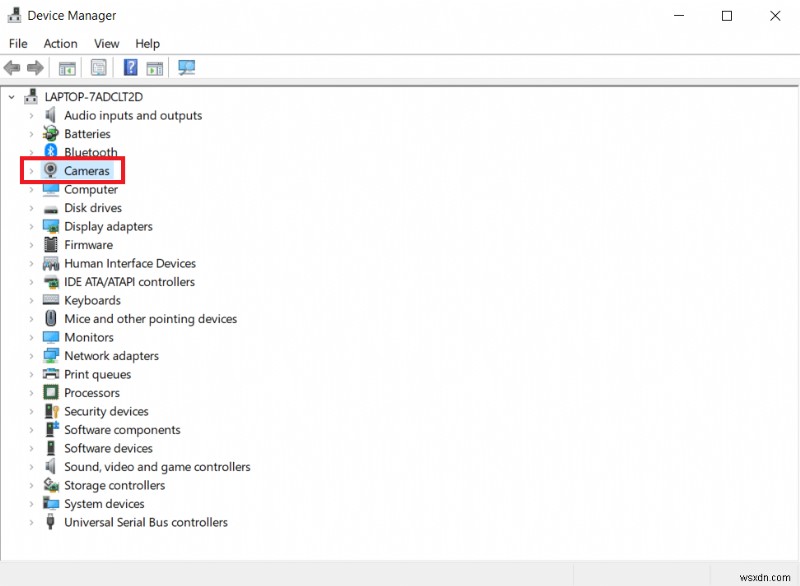Image resolution: width=800 pixels, height=586 pixels.
Task: Scan for hardware changes via toolbar icon
Action: (x=186, y=67)
